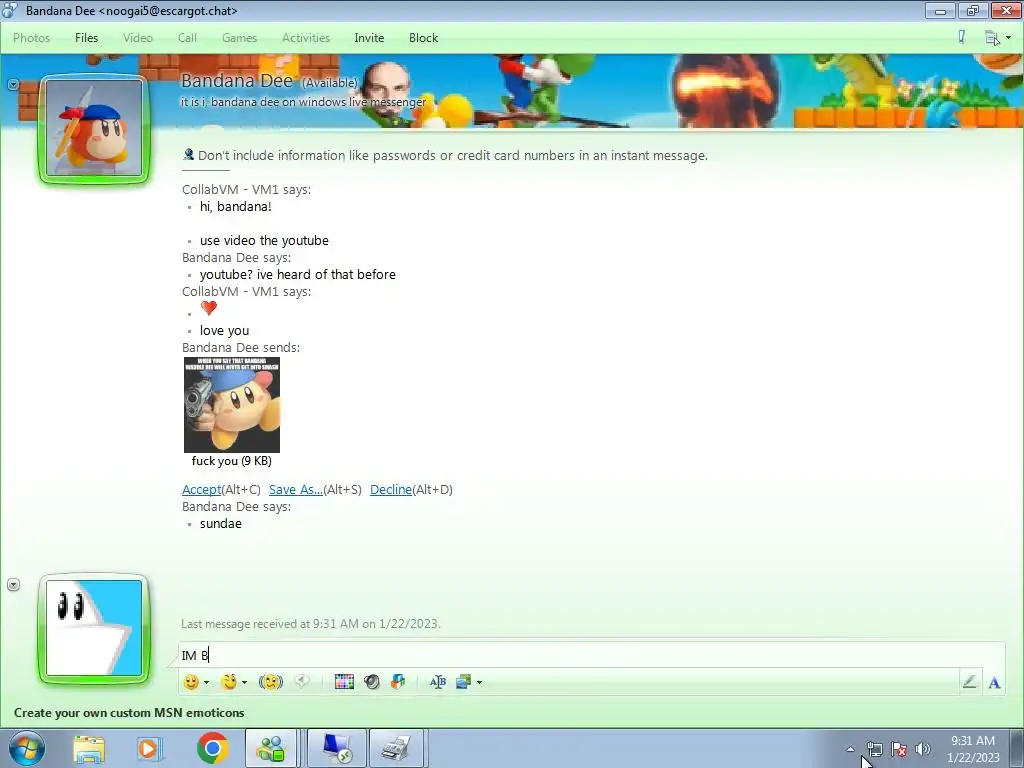1024x768 pixels.
Task: Send a nudge with the shaking smiley icon
Action: [x=270, y=682]
